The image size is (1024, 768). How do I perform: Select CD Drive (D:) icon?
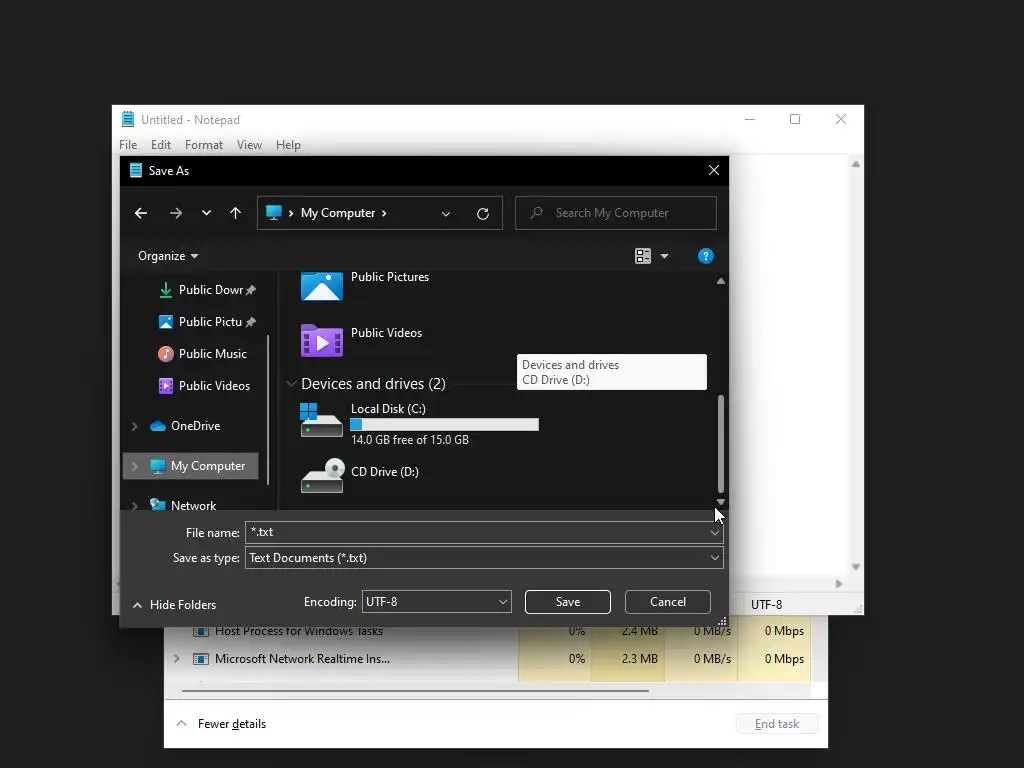pyautogui.click(x=321, y=475)
